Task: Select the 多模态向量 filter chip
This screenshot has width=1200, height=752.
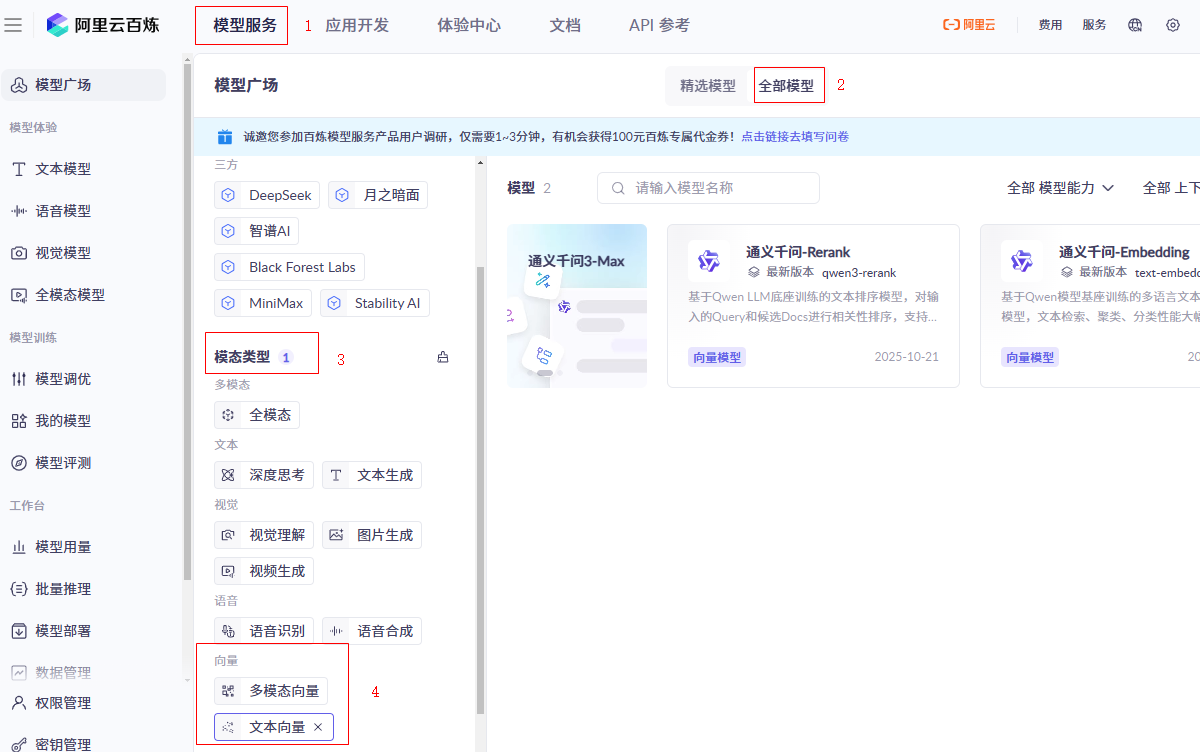Action: point(271,691)
